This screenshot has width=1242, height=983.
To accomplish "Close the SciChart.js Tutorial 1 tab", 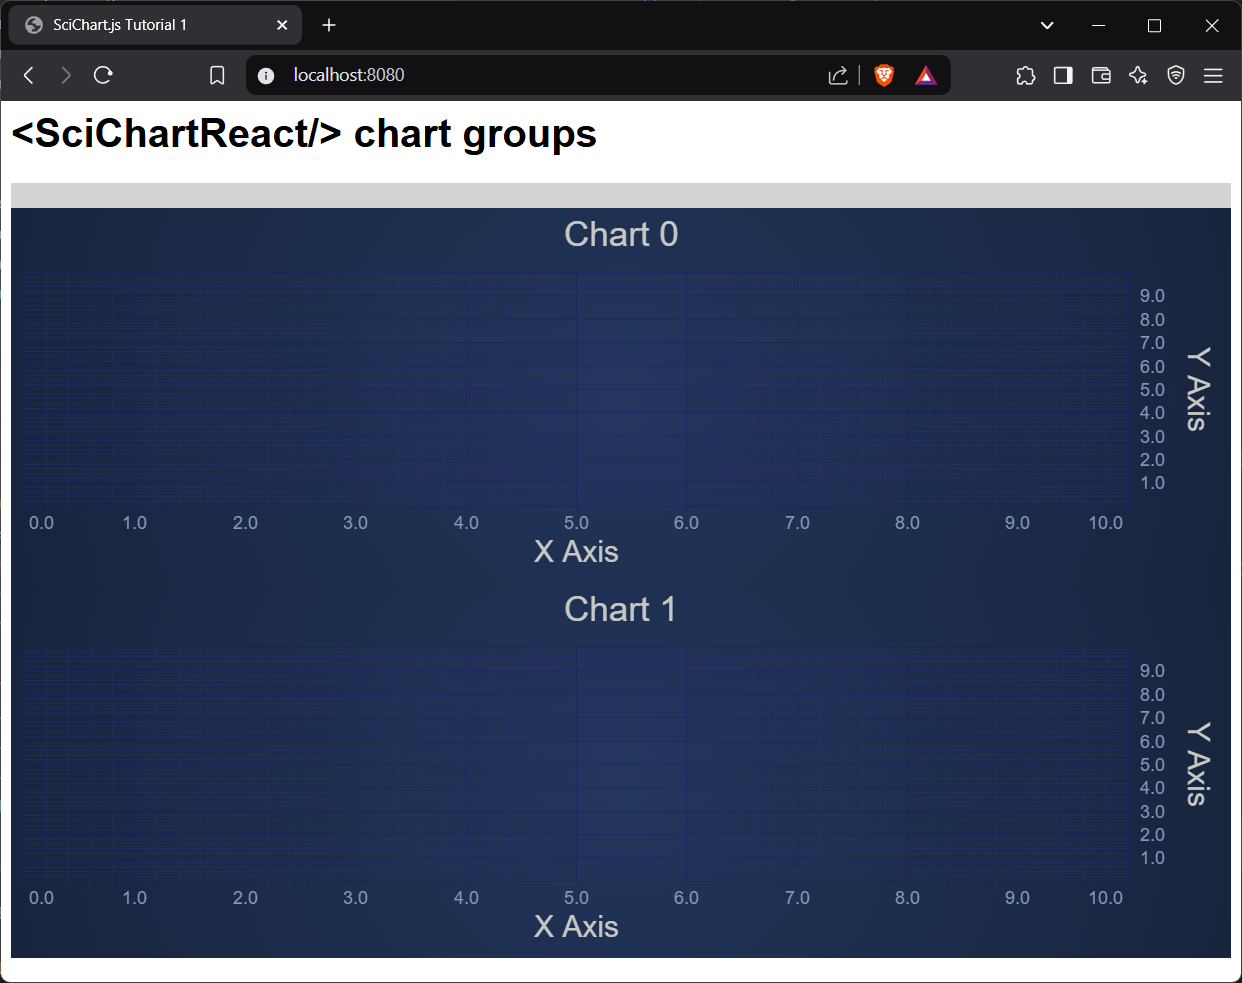I will point(282,25).
